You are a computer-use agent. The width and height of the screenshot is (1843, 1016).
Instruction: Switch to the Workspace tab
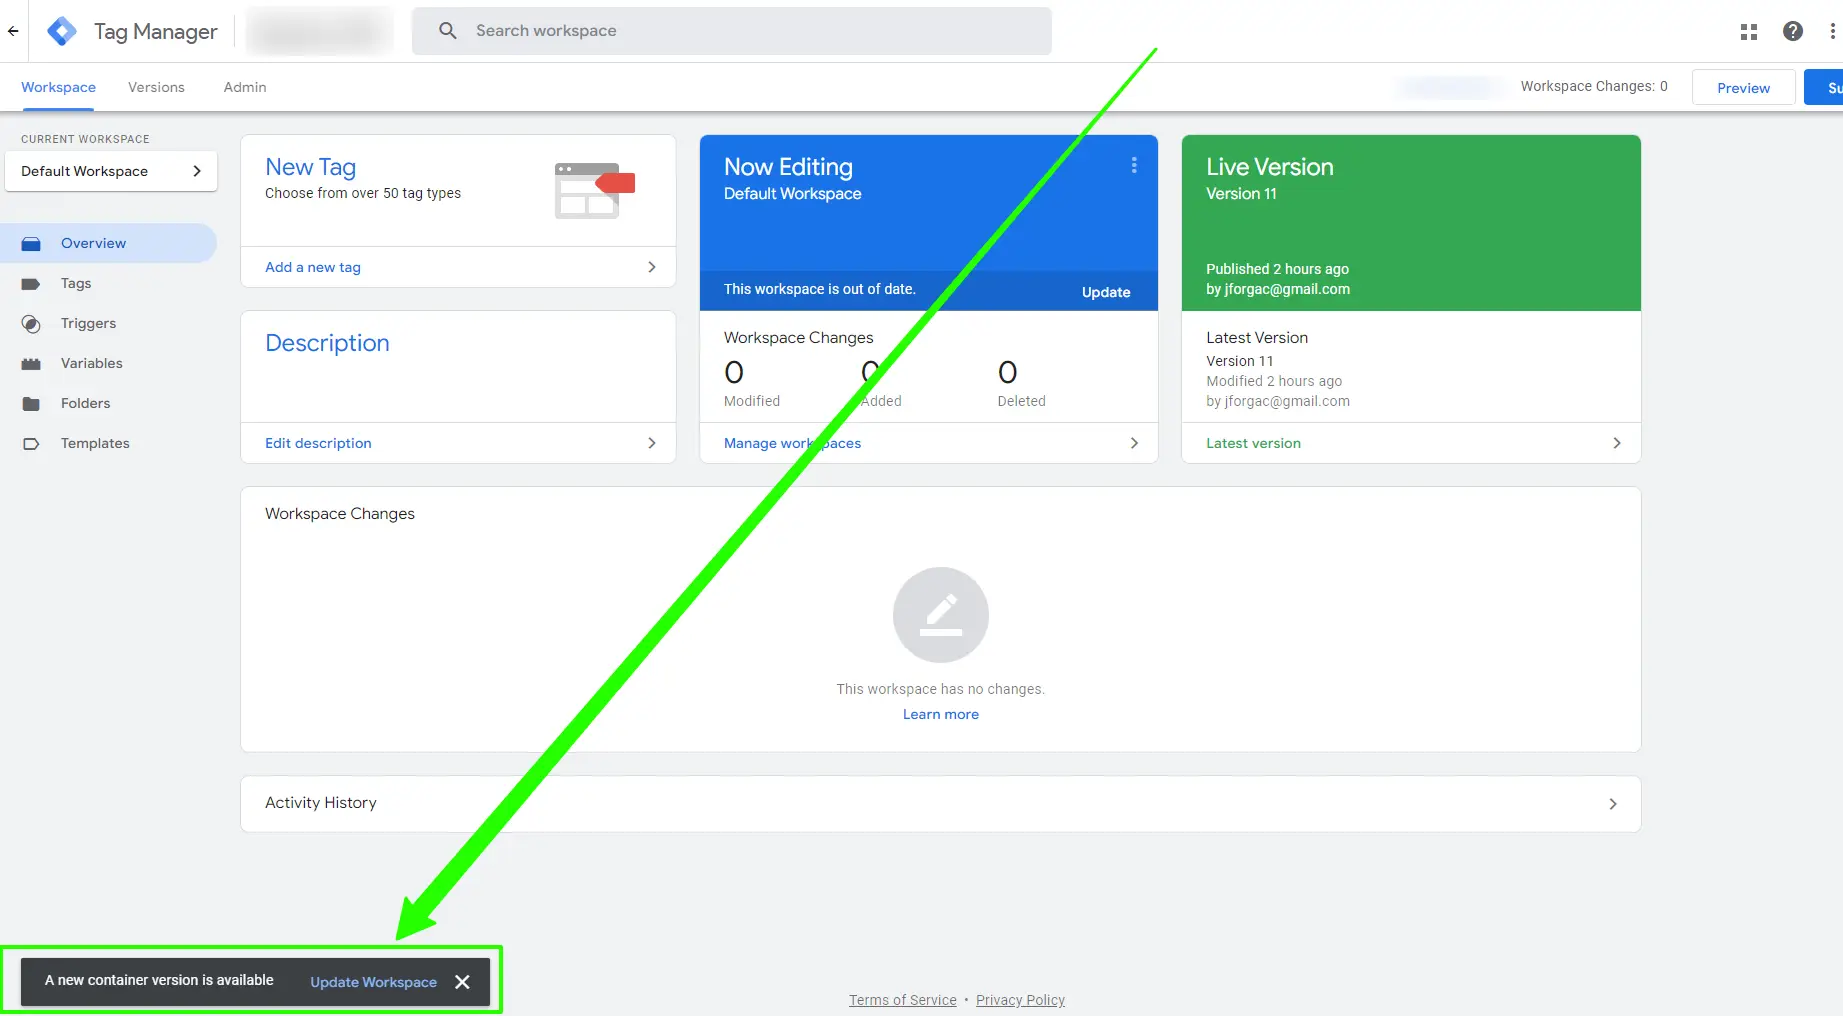pyautogui.click(x=58, y=87)
